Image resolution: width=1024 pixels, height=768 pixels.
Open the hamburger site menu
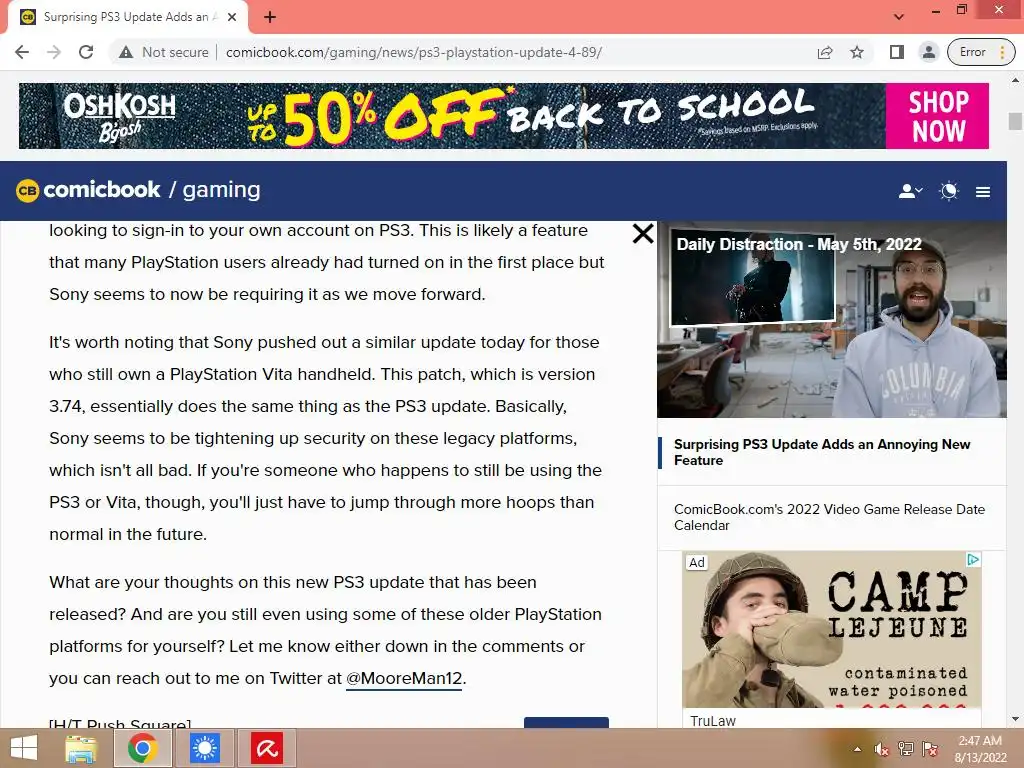pos(983,191)
